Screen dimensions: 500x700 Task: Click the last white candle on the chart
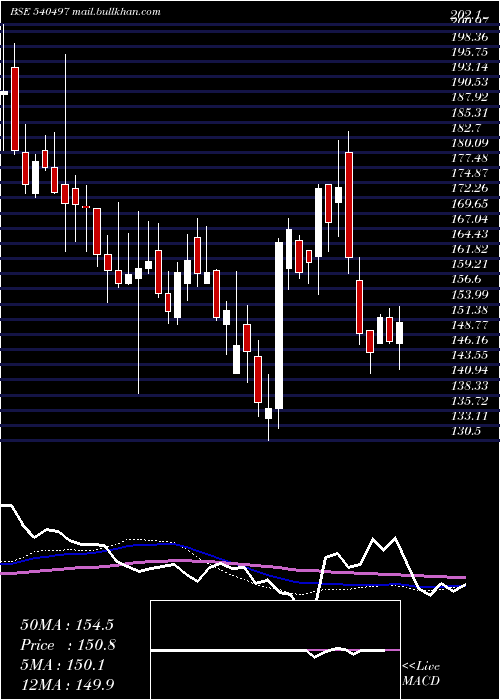click(399, 333)
